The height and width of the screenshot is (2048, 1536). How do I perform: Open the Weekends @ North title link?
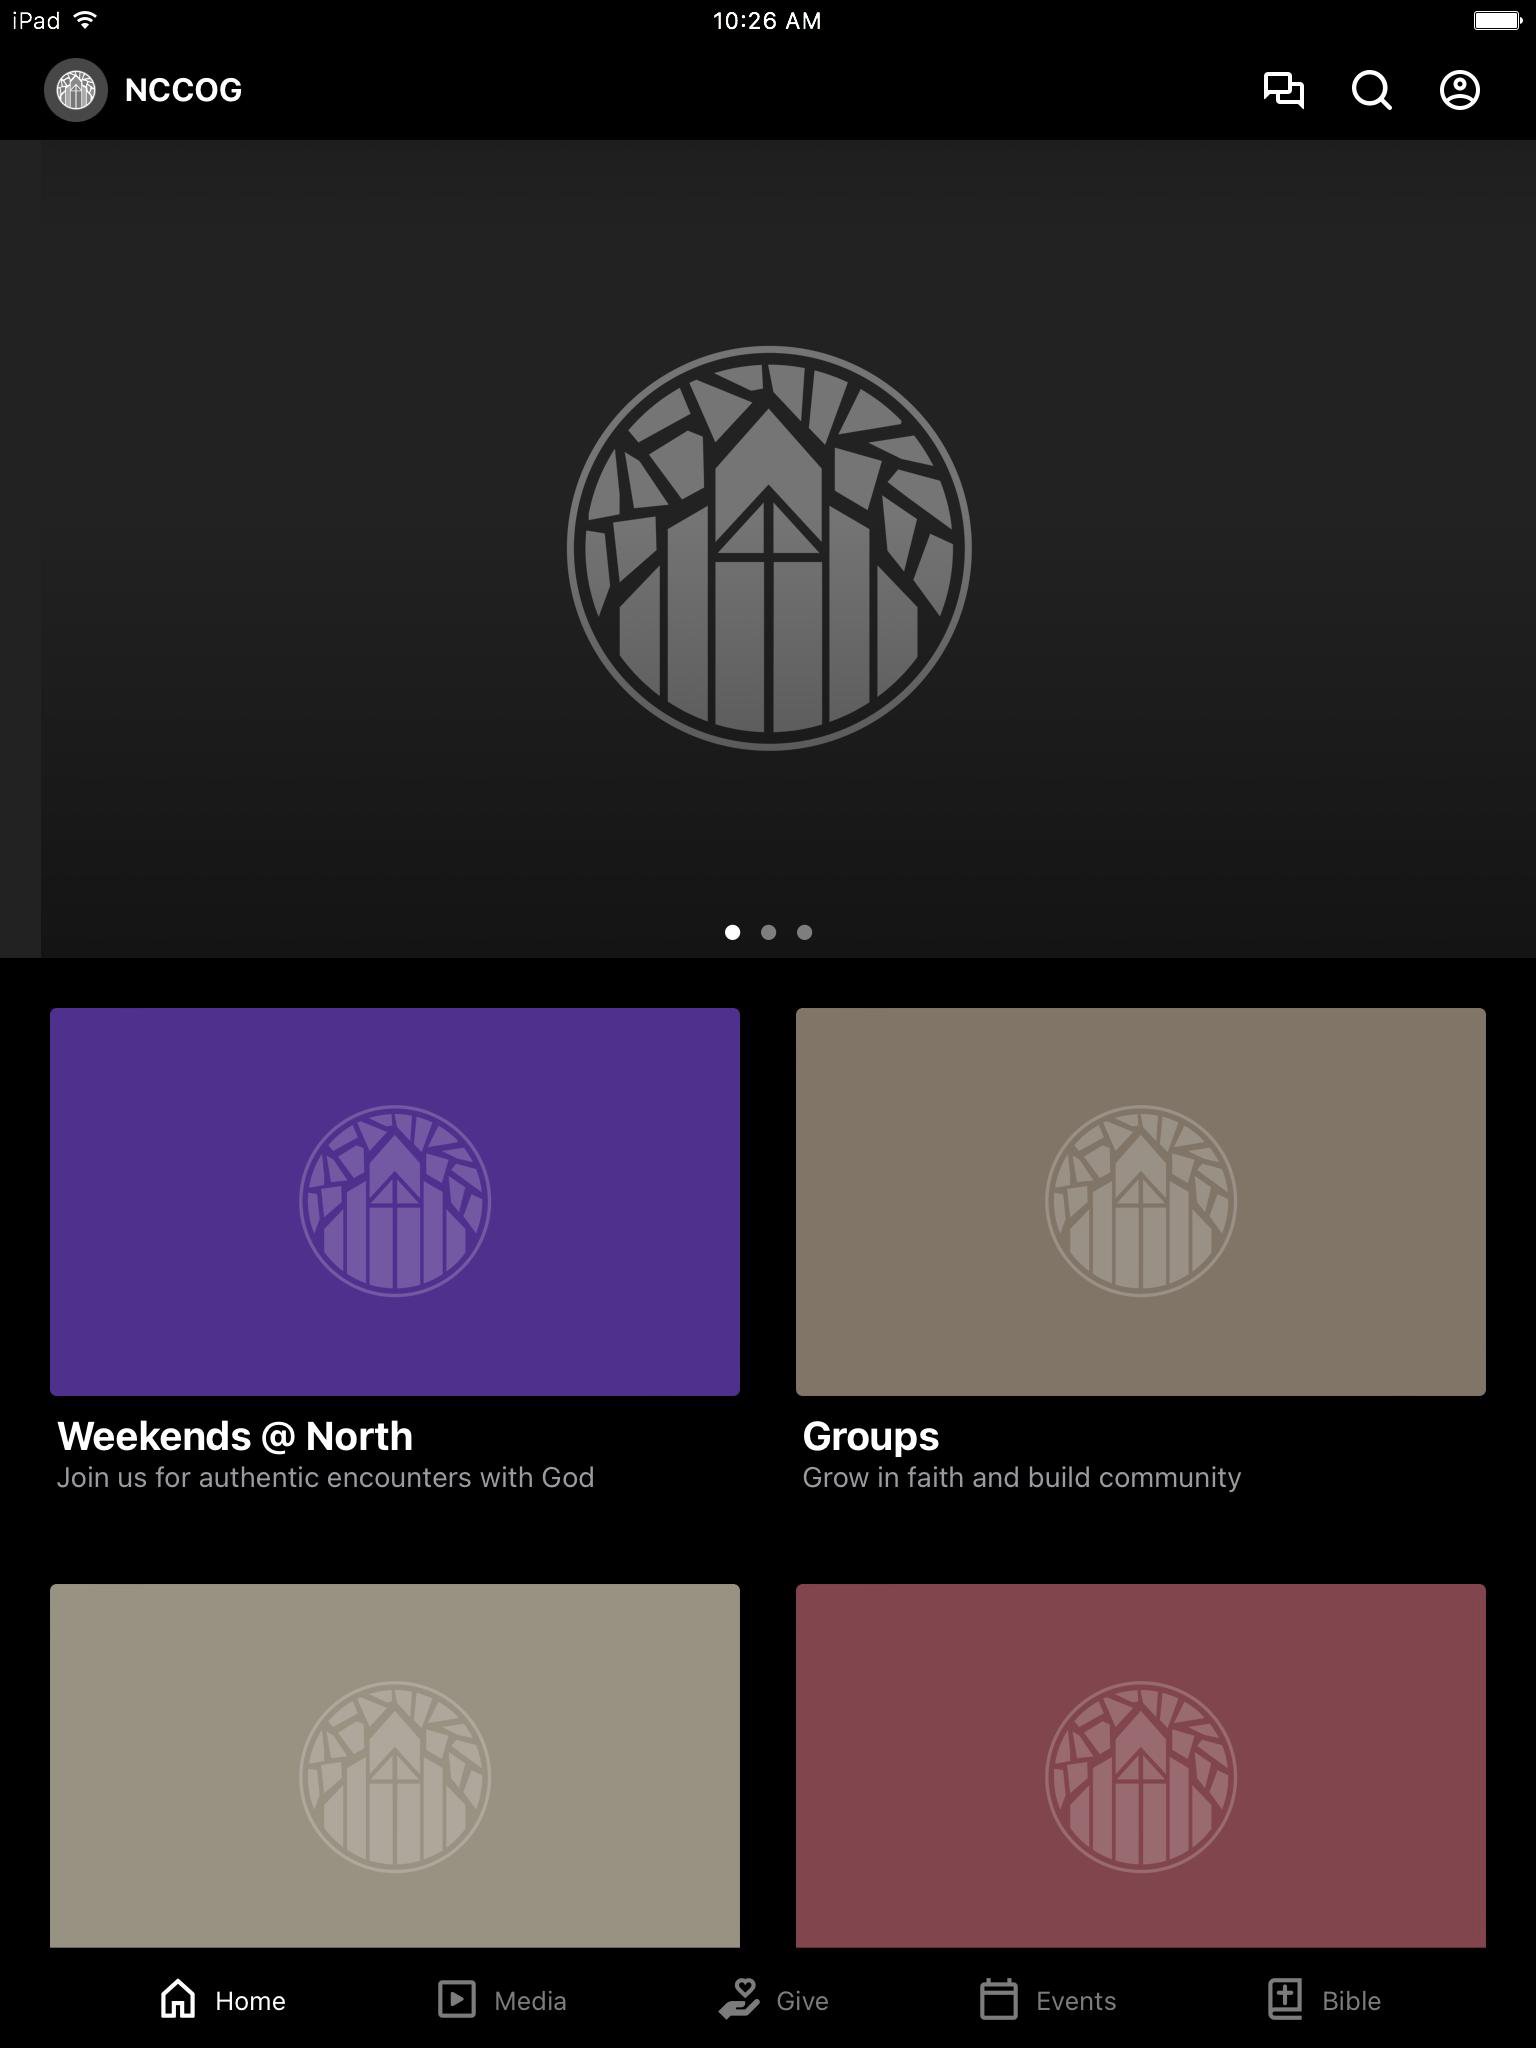coord(235,1436)
